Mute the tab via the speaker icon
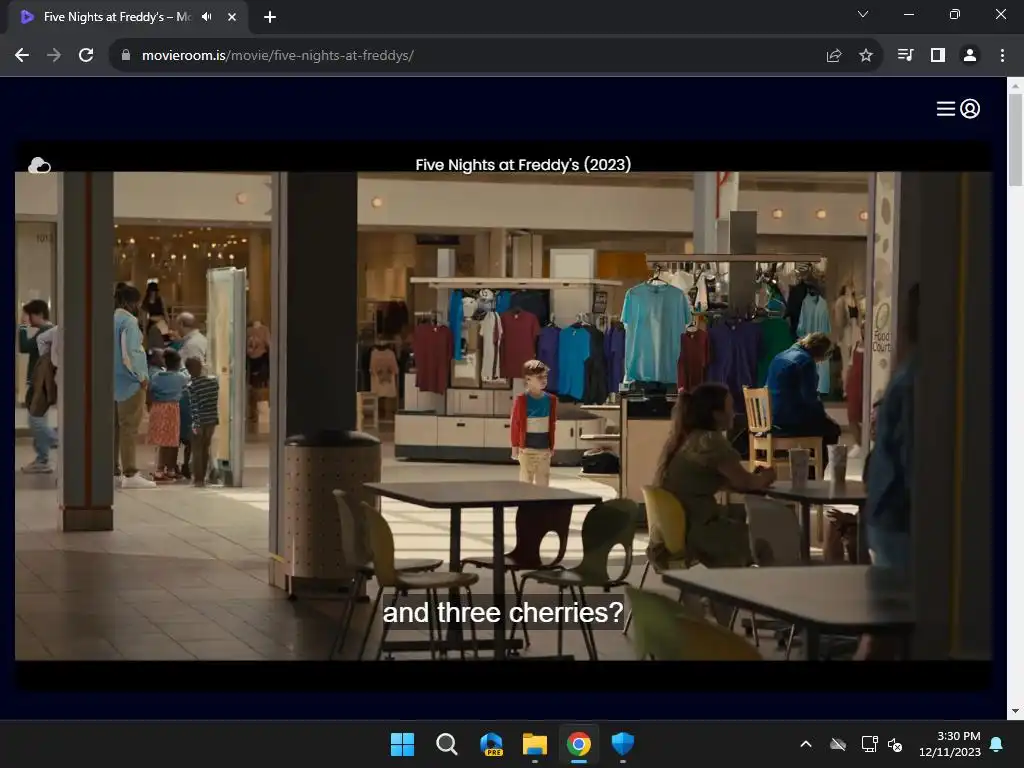This screenshot has width=1024, height=768. tap(207, 17)
